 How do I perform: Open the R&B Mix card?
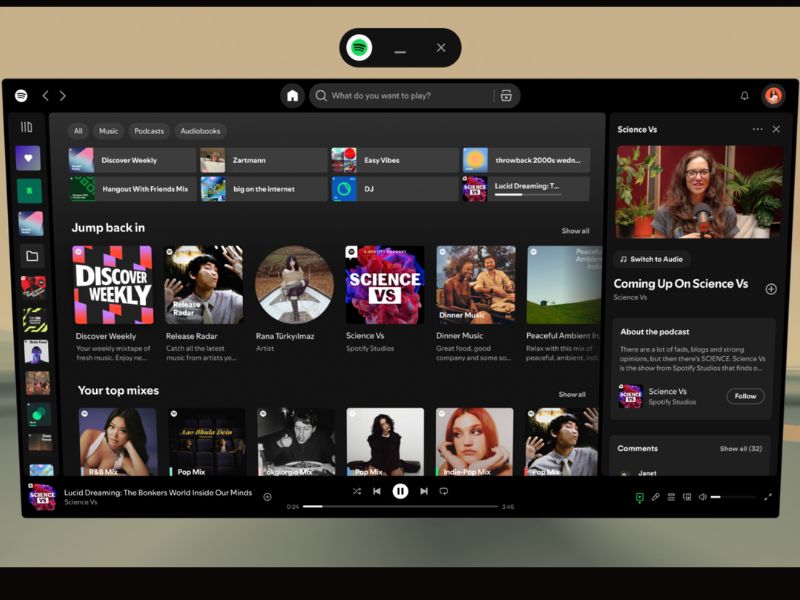[x=118, y=442]
